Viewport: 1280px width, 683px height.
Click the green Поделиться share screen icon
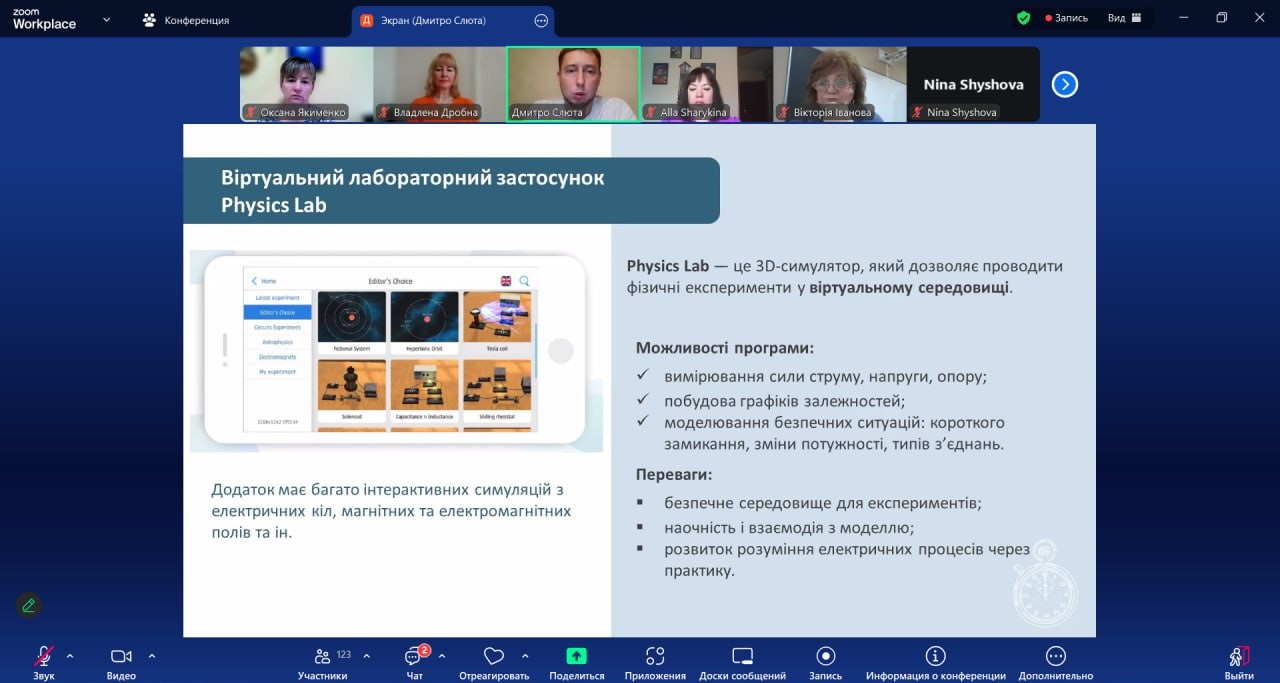tap(576, 656)
